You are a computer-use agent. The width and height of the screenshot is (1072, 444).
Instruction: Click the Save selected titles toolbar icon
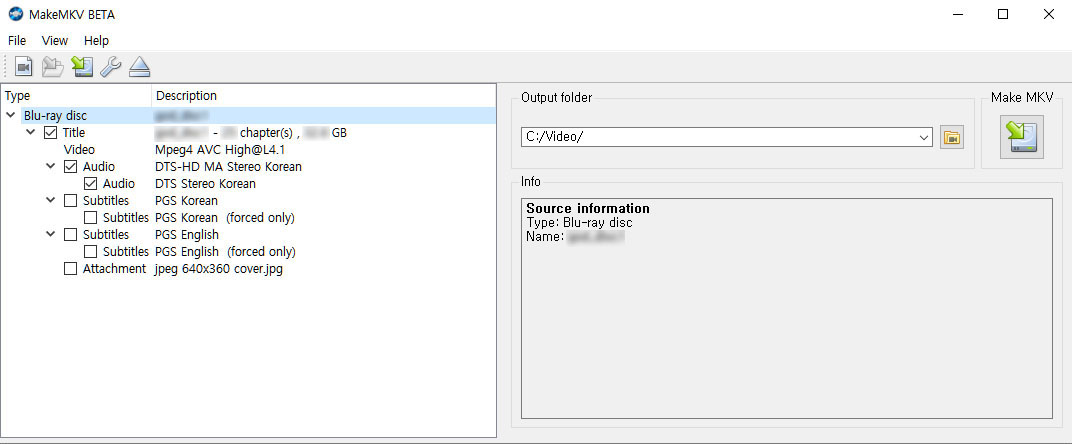click(x=82, y=66)
